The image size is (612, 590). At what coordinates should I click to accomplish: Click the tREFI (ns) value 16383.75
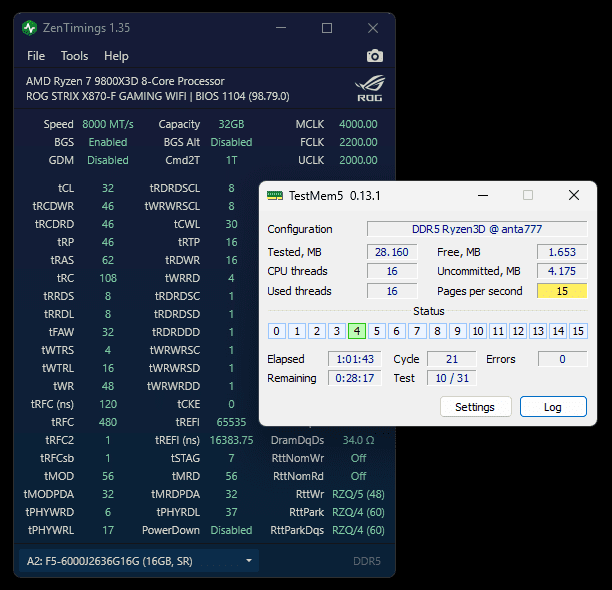coord(231,440)
